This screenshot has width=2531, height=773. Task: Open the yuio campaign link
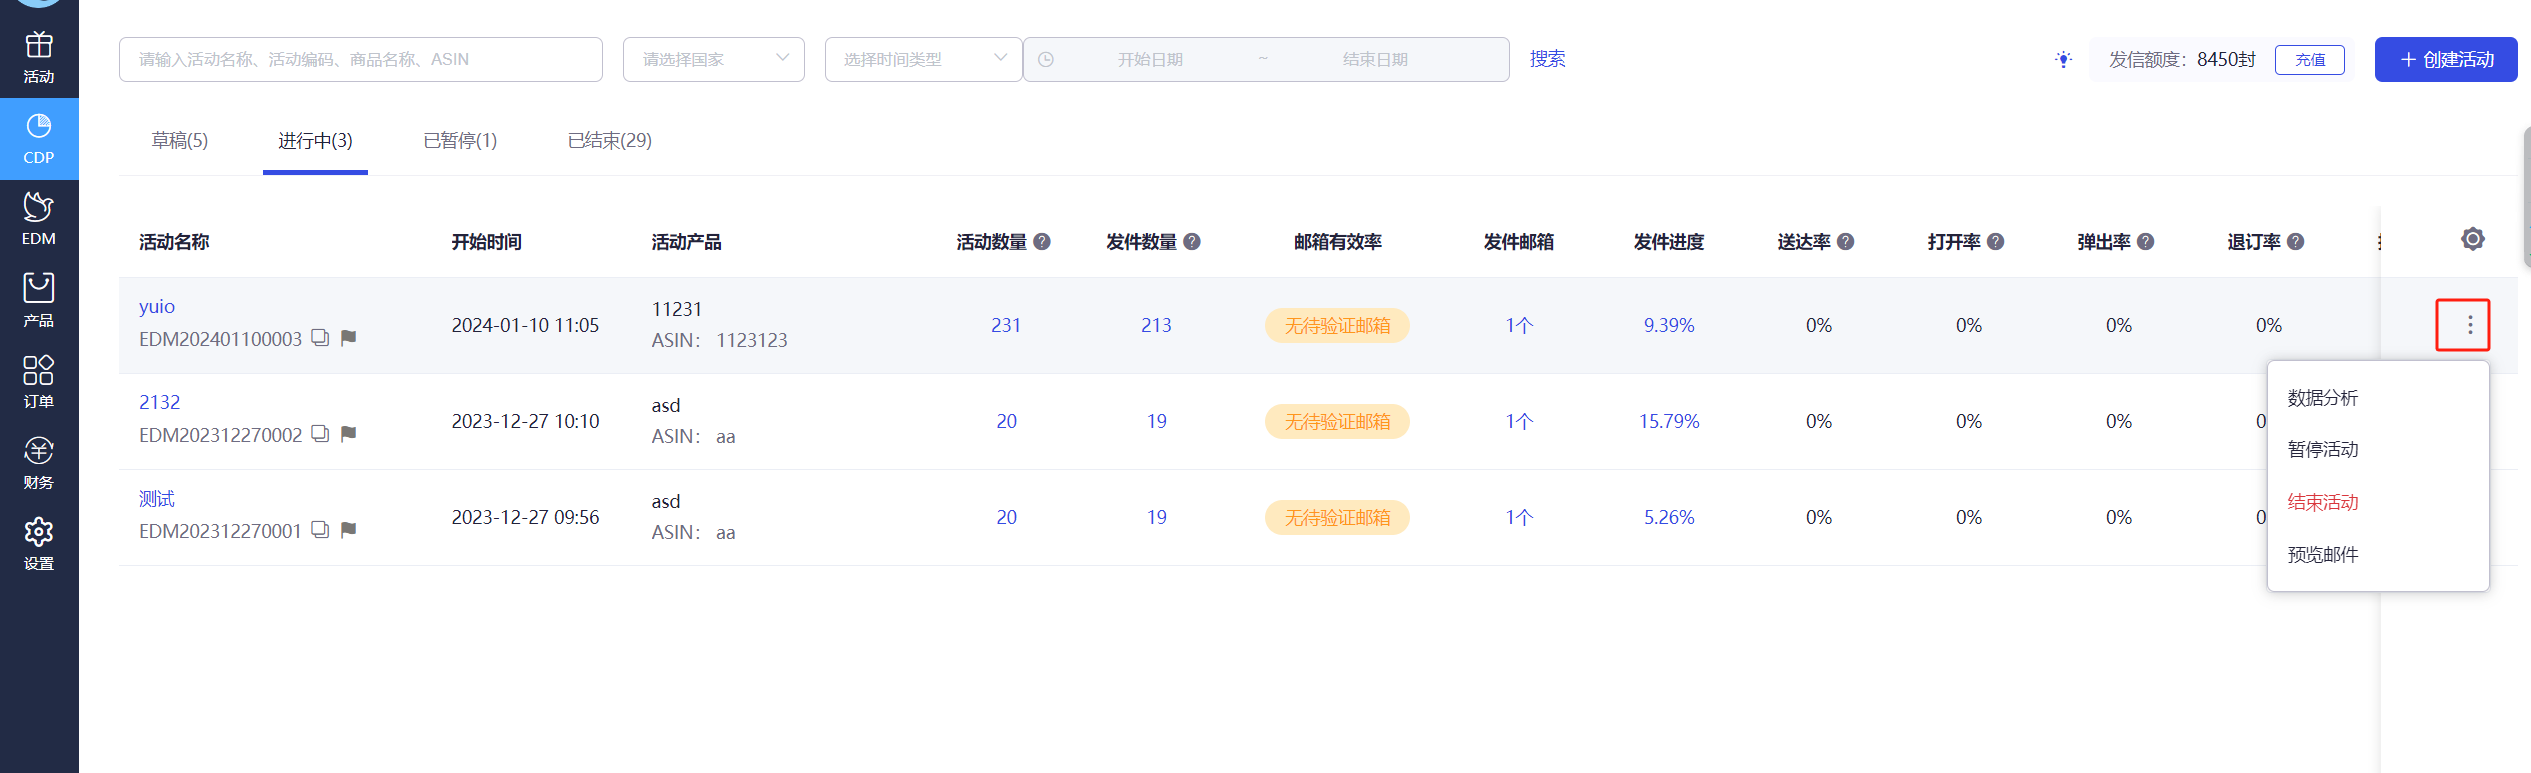(x=157, y=307)
